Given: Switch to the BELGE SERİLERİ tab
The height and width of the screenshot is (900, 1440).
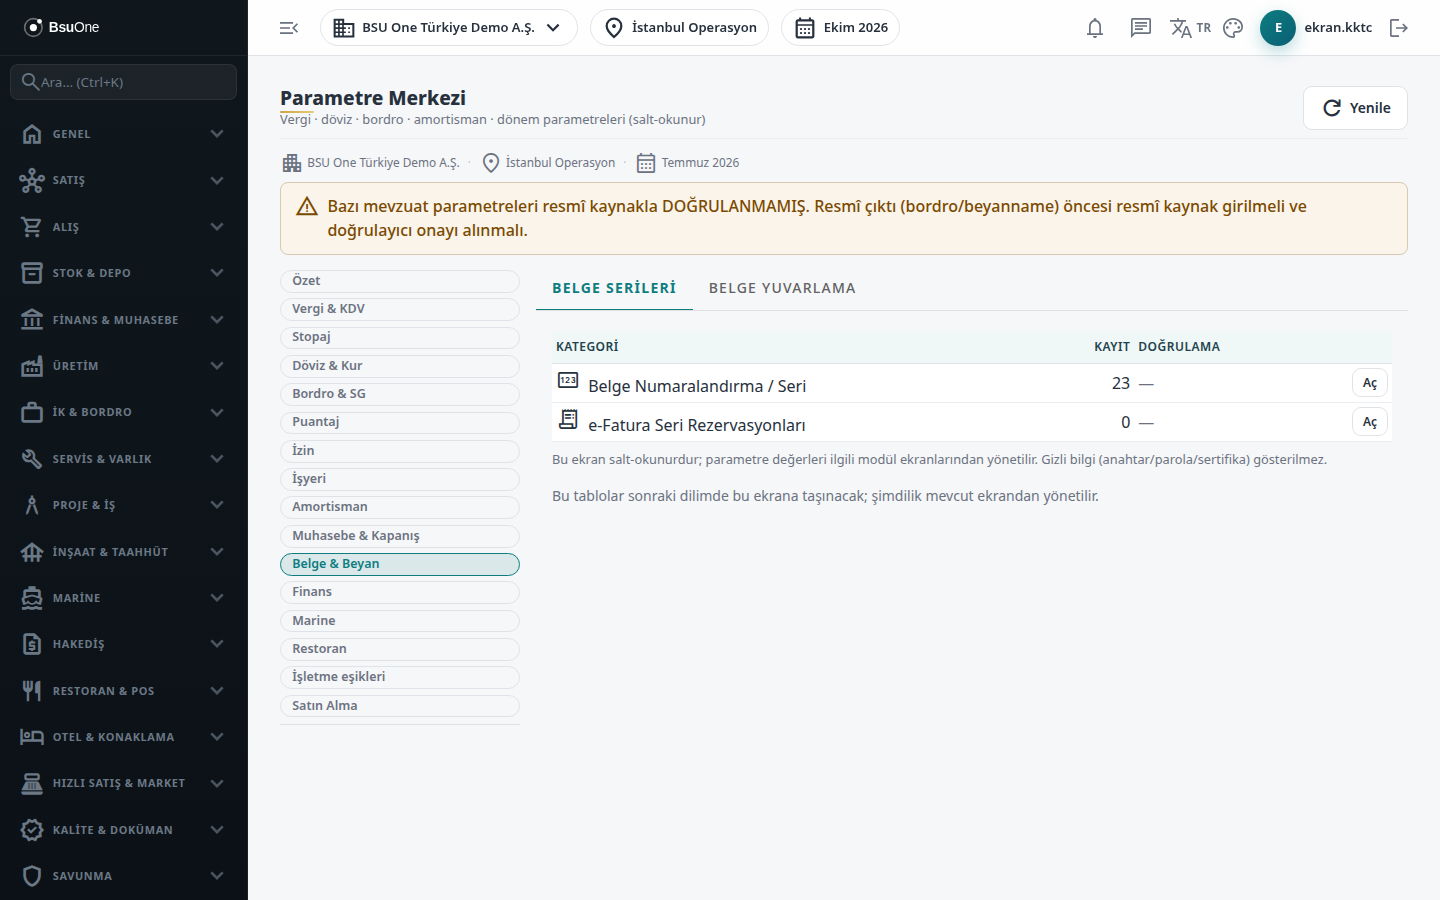Looking at the screenshot, I should pyautogui.click(x=614, y=288).
